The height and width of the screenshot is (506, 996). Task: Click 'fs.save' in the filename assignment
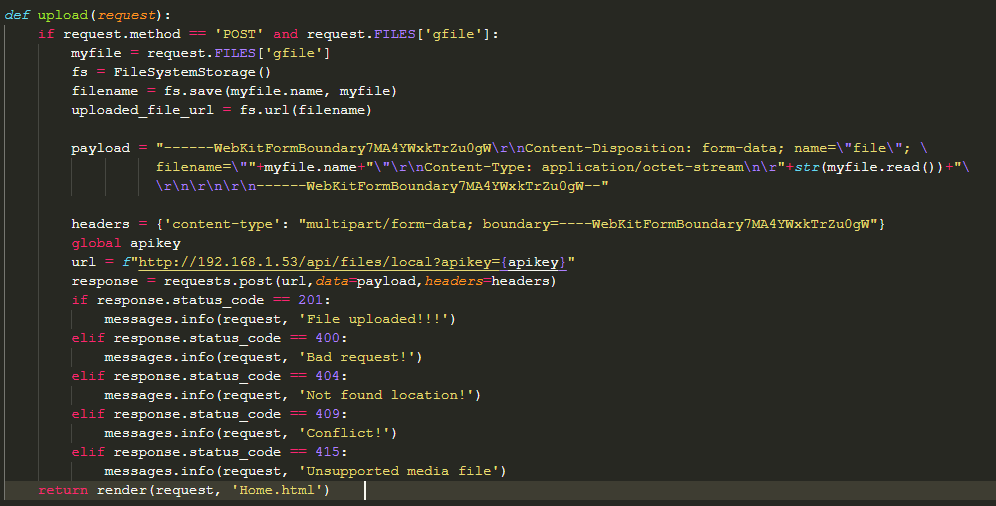[x=192, y=91]
